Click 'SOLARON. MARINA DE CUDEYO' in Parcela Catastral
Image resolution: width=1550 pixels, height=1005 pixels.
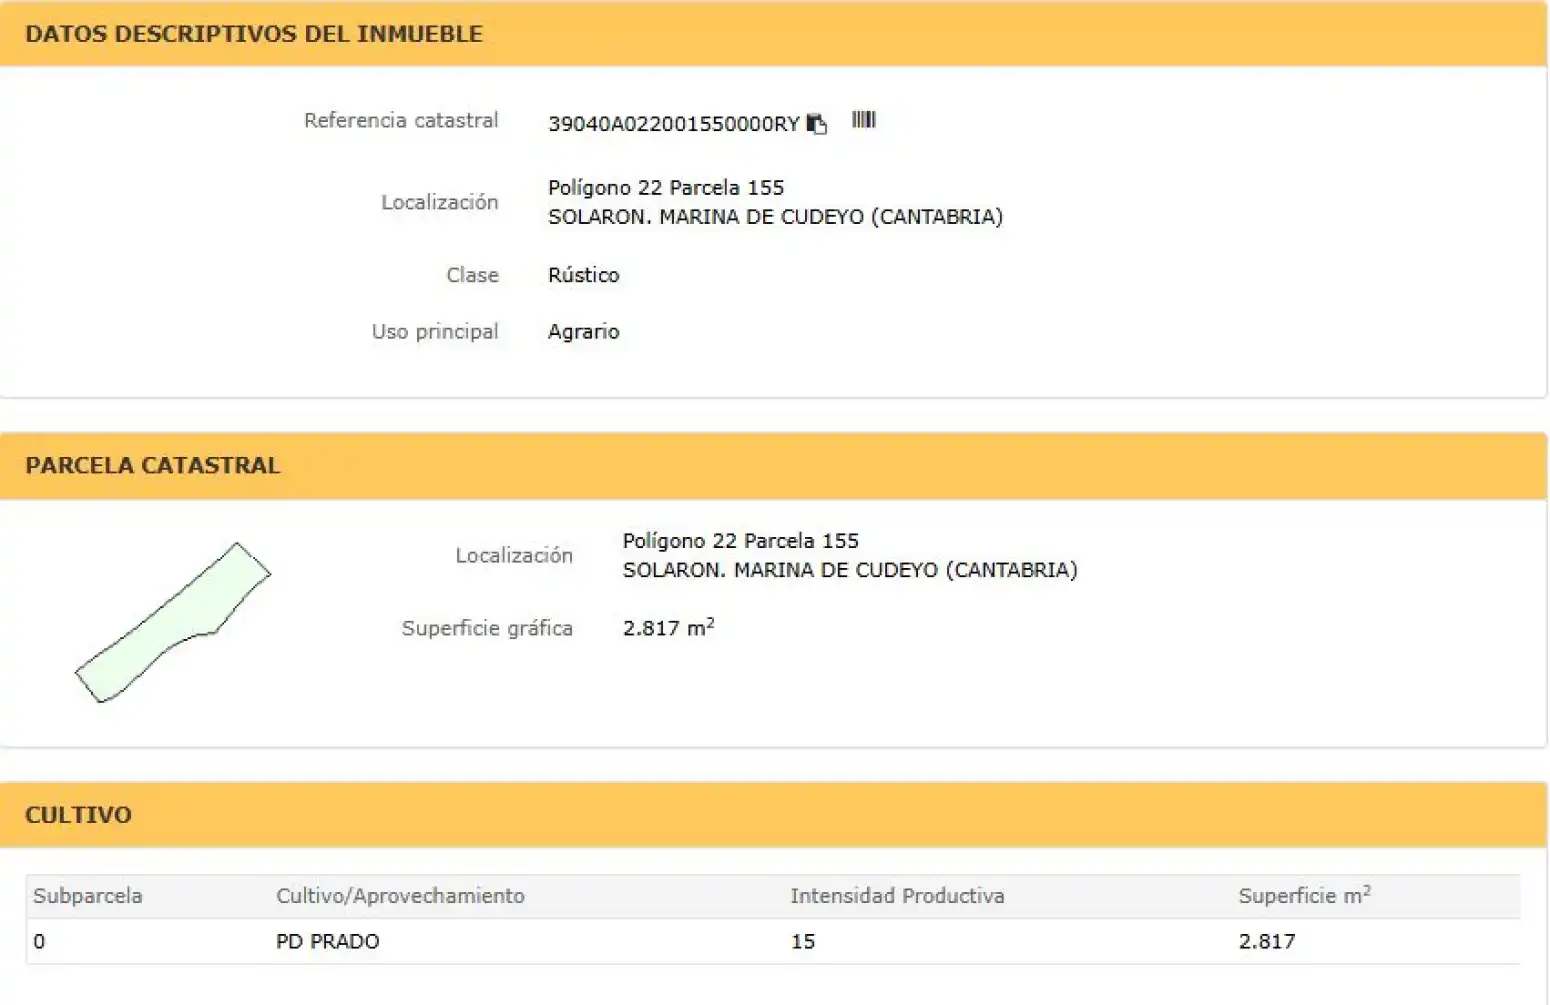click(780, 569)
